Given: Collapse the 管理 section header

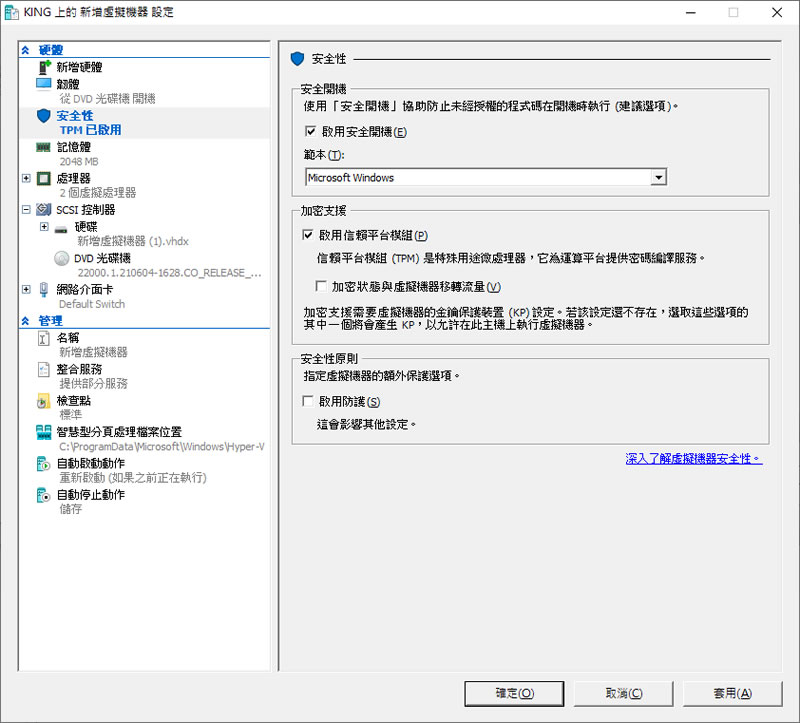Looking at the screenshot, I should tap(26, 321).
